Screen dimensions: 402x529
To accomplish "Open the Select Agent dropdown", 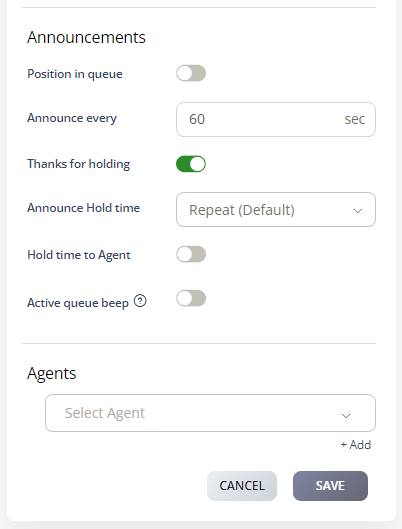I will tap(210, 413).
